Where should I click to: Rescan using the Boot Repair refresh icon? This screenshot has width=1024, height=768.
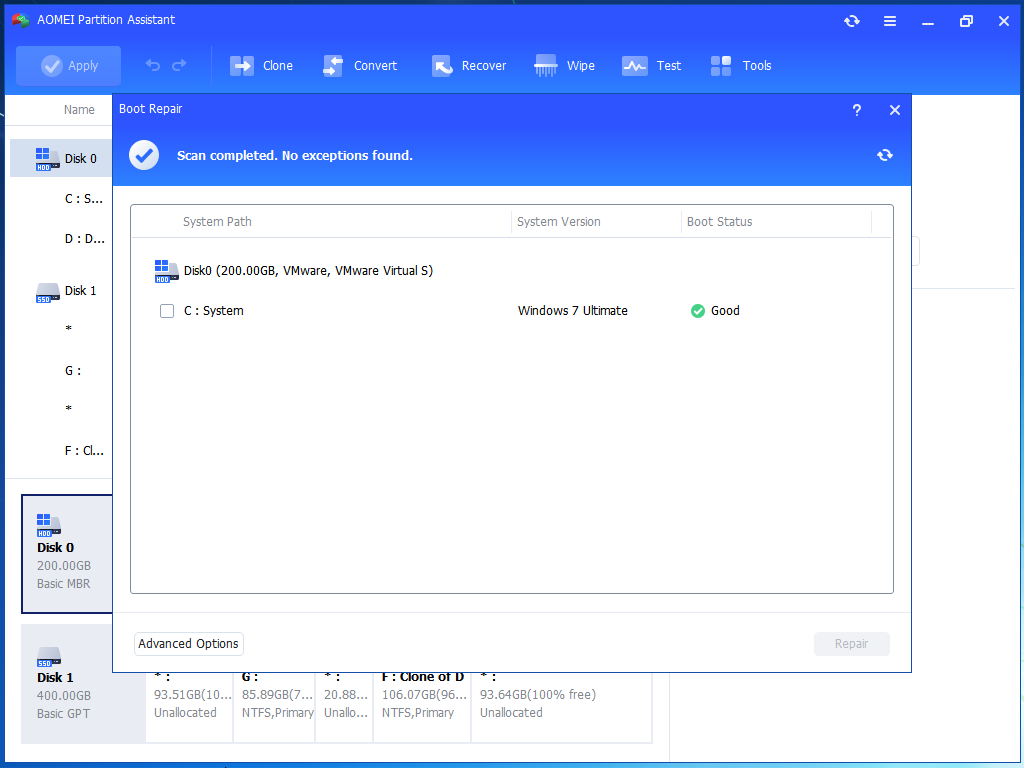(x=884, y=155)
